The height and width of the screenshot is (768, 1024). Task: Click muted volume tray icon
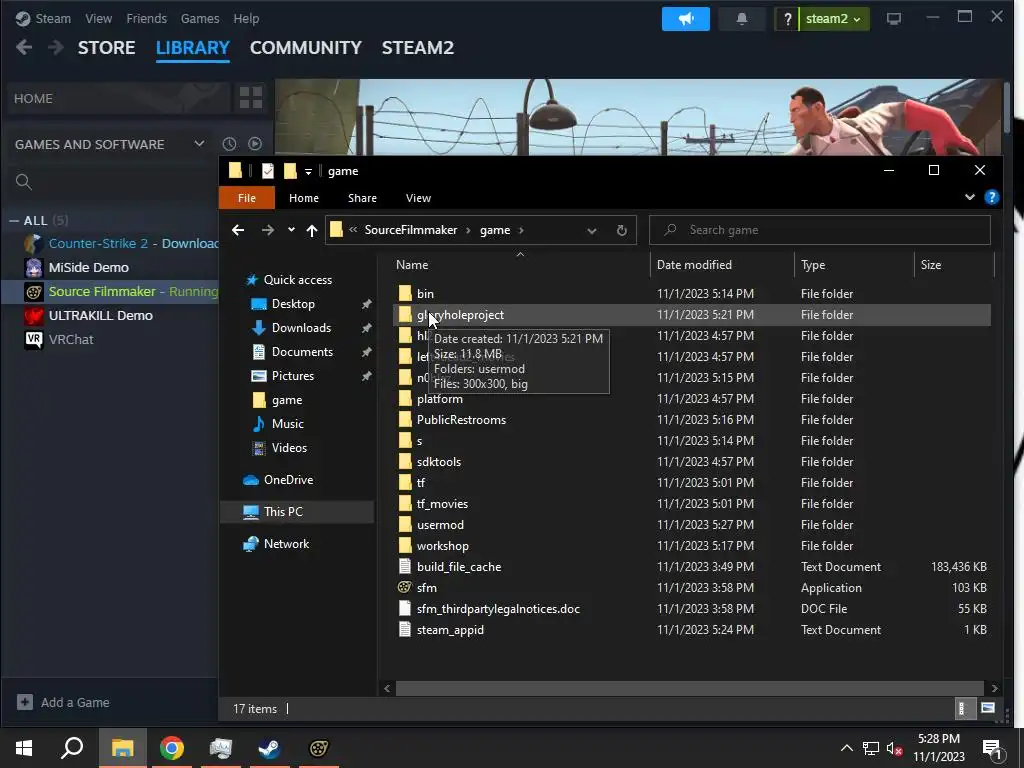[894, 748]
